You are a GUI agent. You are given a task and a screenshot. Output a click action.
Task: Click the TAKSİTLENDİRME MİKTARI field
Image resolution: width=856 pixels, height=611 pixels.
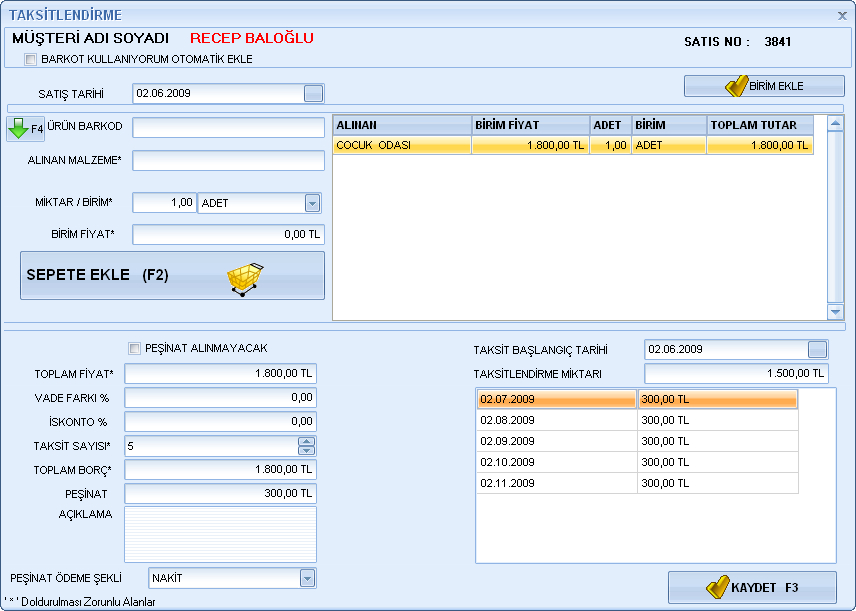point(736,374)
